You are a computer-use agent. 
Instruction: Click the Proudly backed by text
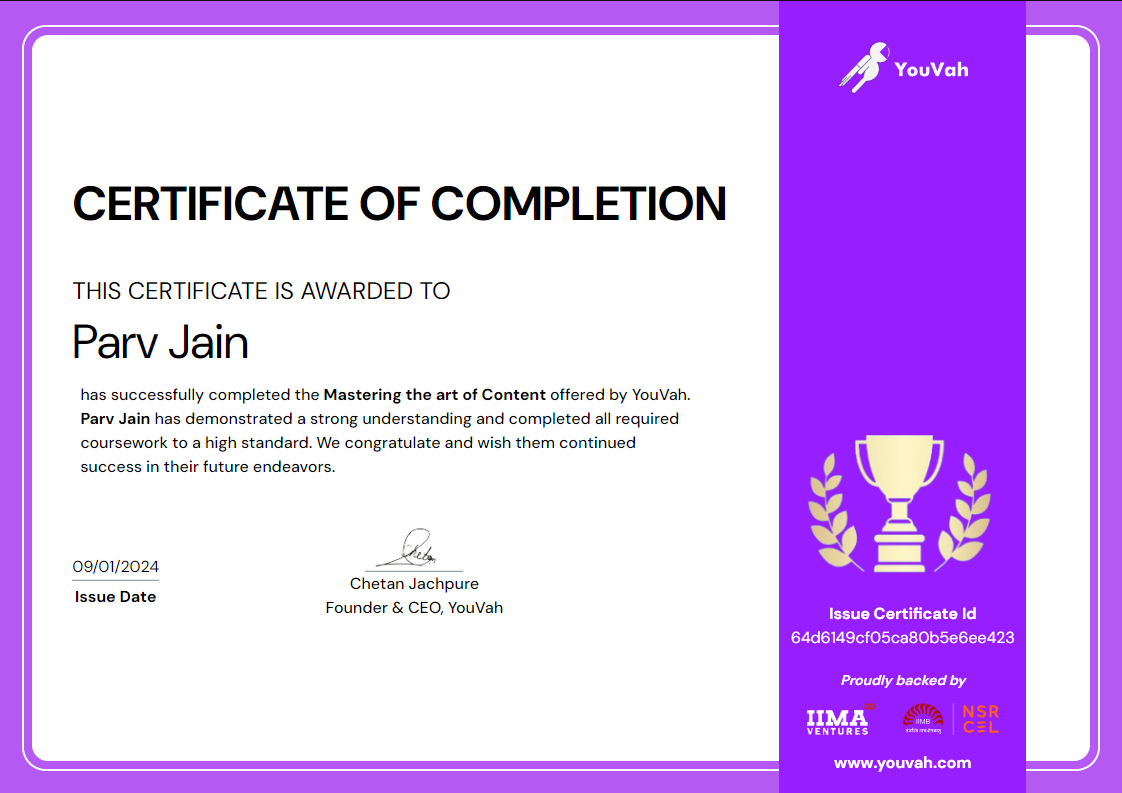click(903, 680)
